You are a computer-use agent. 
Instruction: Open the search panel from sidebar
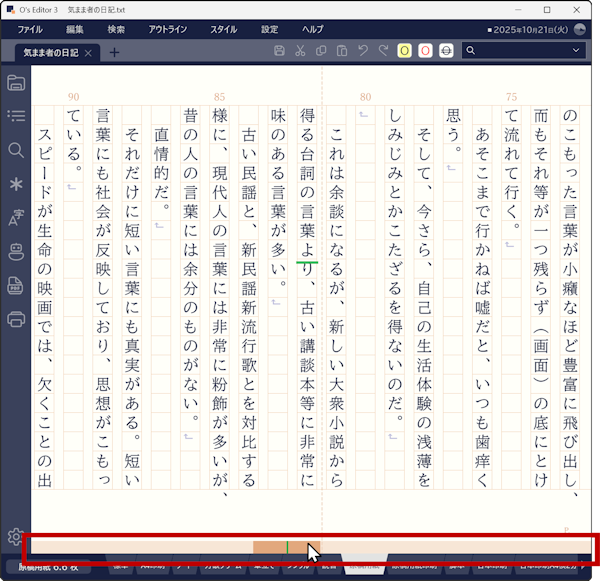[16, 150]
